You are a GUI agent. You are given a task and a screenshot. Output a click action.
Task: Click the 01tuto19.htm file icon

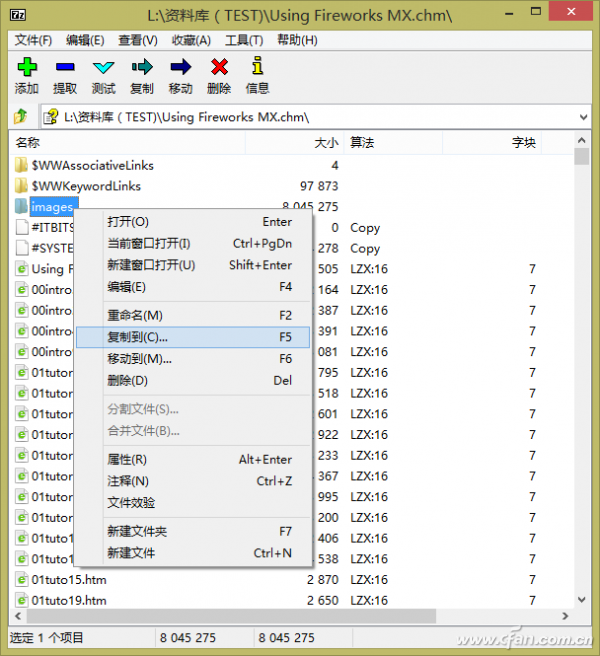pos(22,600)
